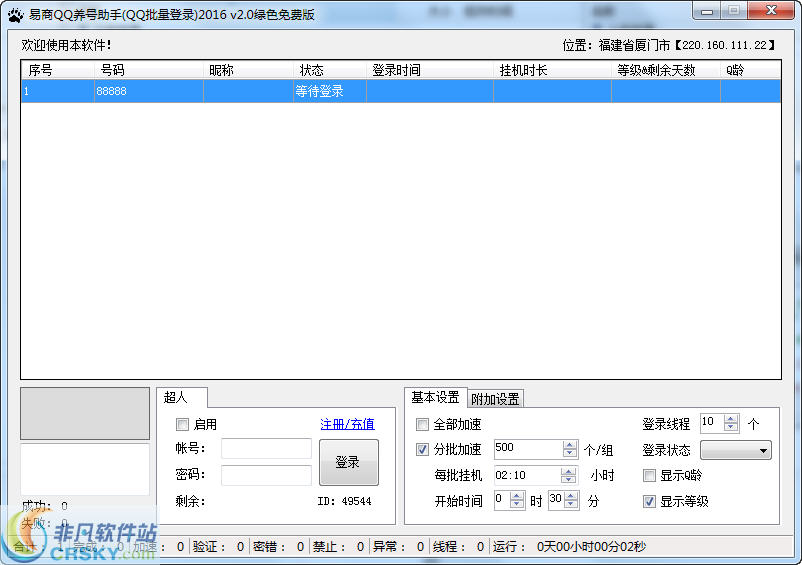Viewport: 802px width, 565px height.
Task: Increase 分批加速 group size up arrow
Action: [x=569, y=445]
